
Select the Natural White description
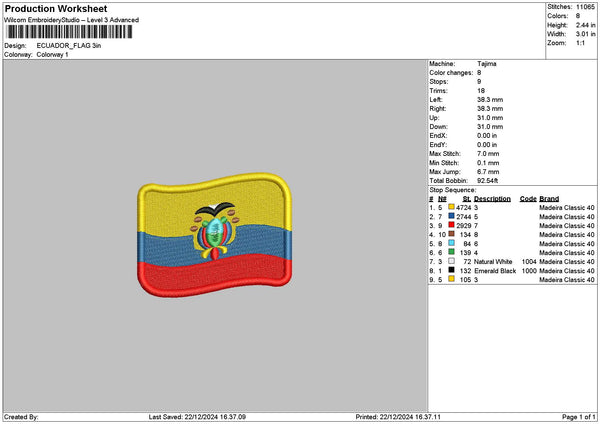(493, 262)
